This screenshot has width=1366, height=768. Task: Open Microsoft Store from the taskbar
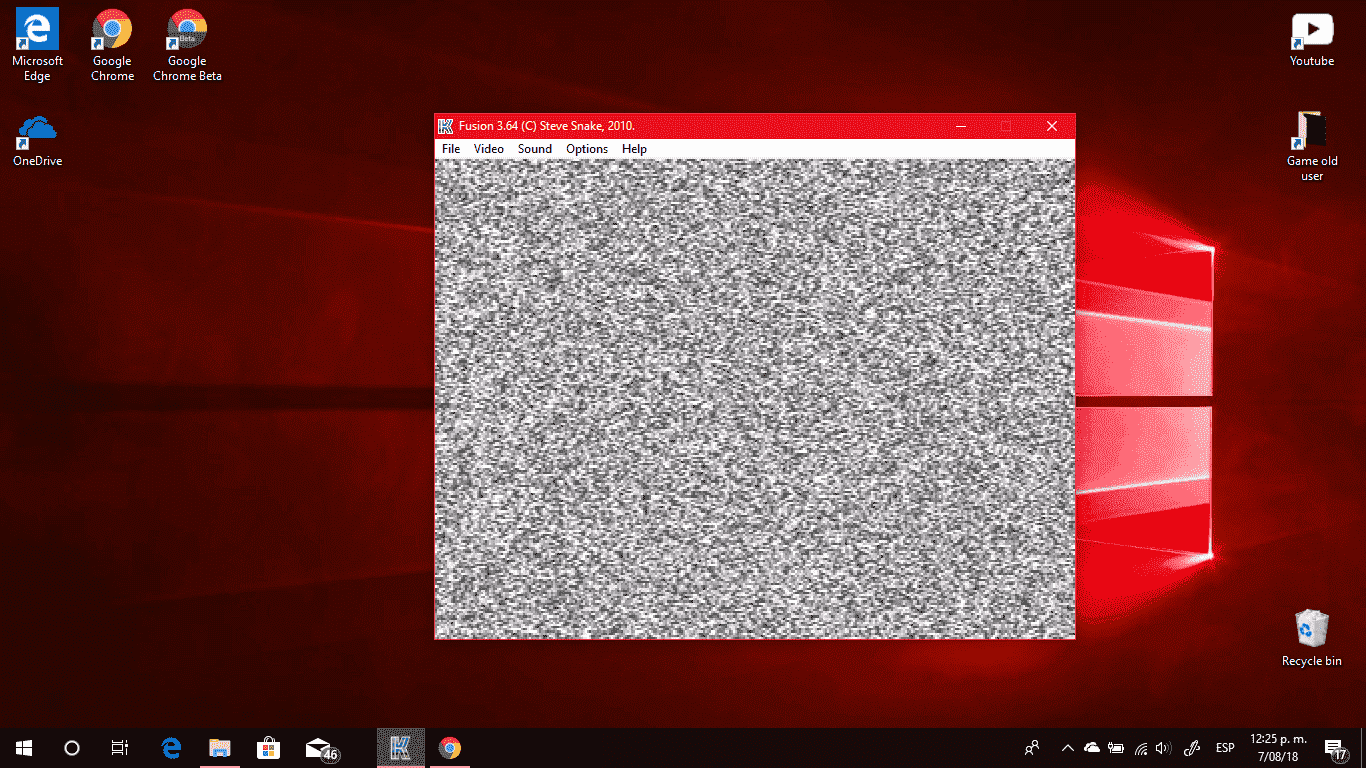click(x=268, y=748)
